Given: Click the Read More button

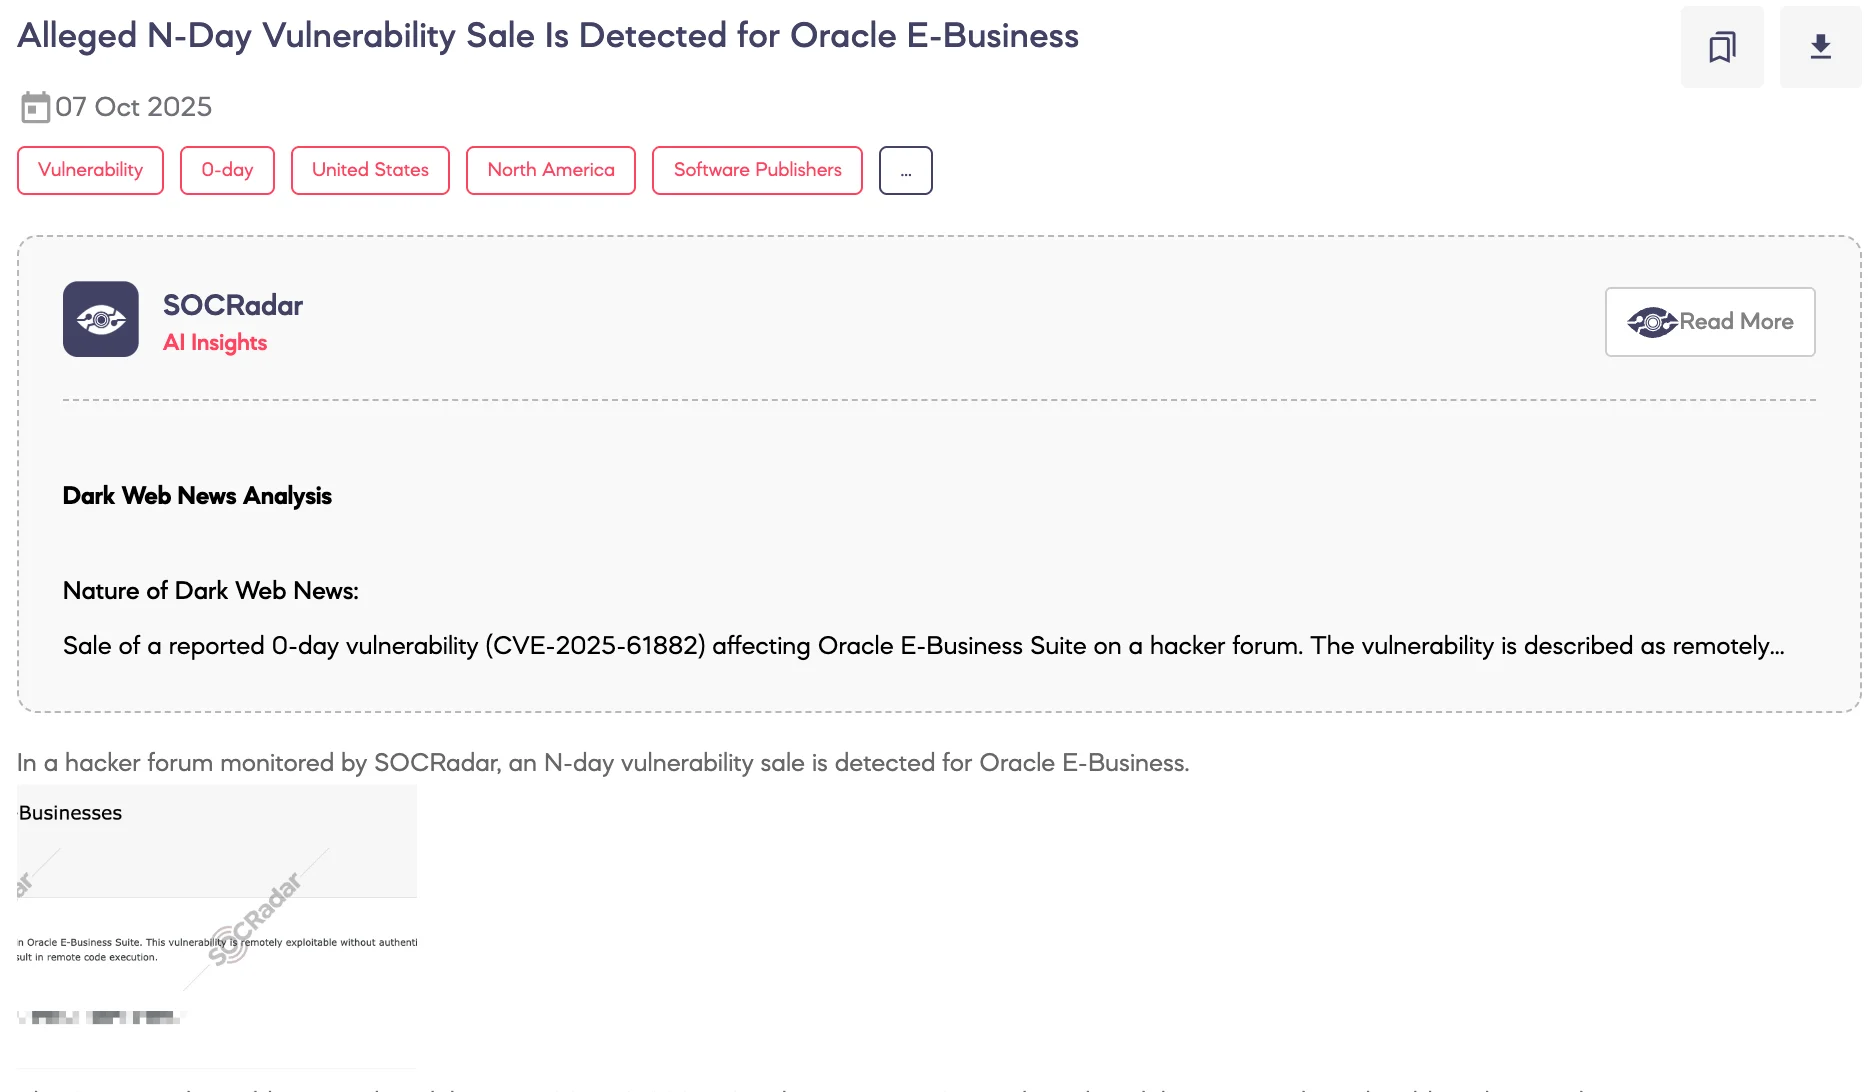Looking at the screenshot, I should pyautogui.click(x=1709, y=322).
